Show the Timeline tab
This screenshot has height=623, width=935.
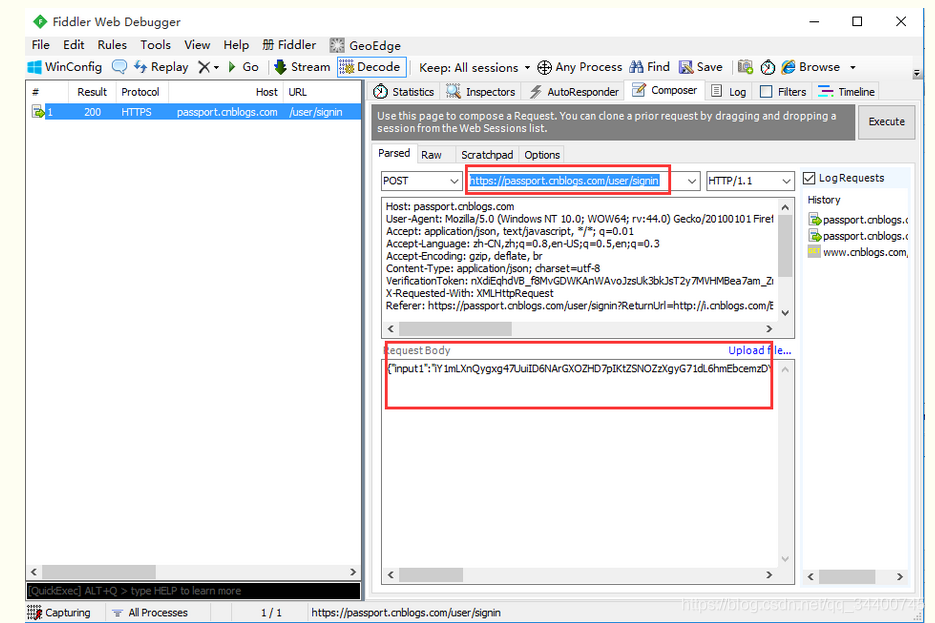point(846,92)
